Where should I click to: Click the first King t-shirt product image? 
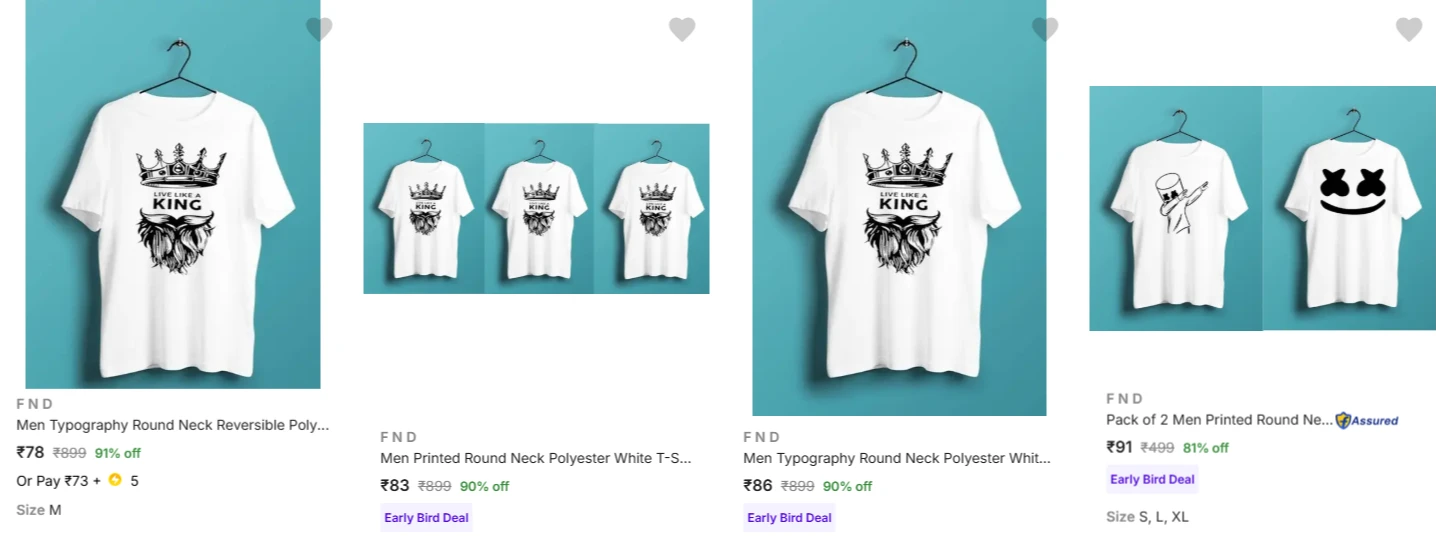click(x=173, y=194)
